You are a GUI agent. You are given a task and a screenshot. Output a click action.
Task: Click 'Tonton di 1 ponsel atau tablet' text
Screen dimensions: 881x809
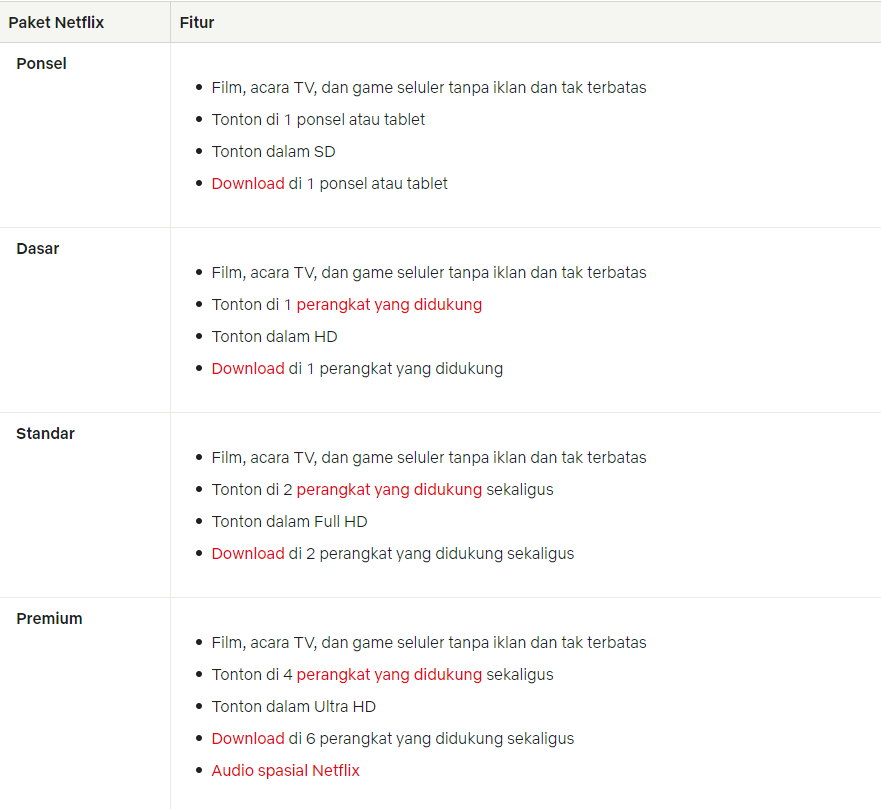(x=318, y=120)
